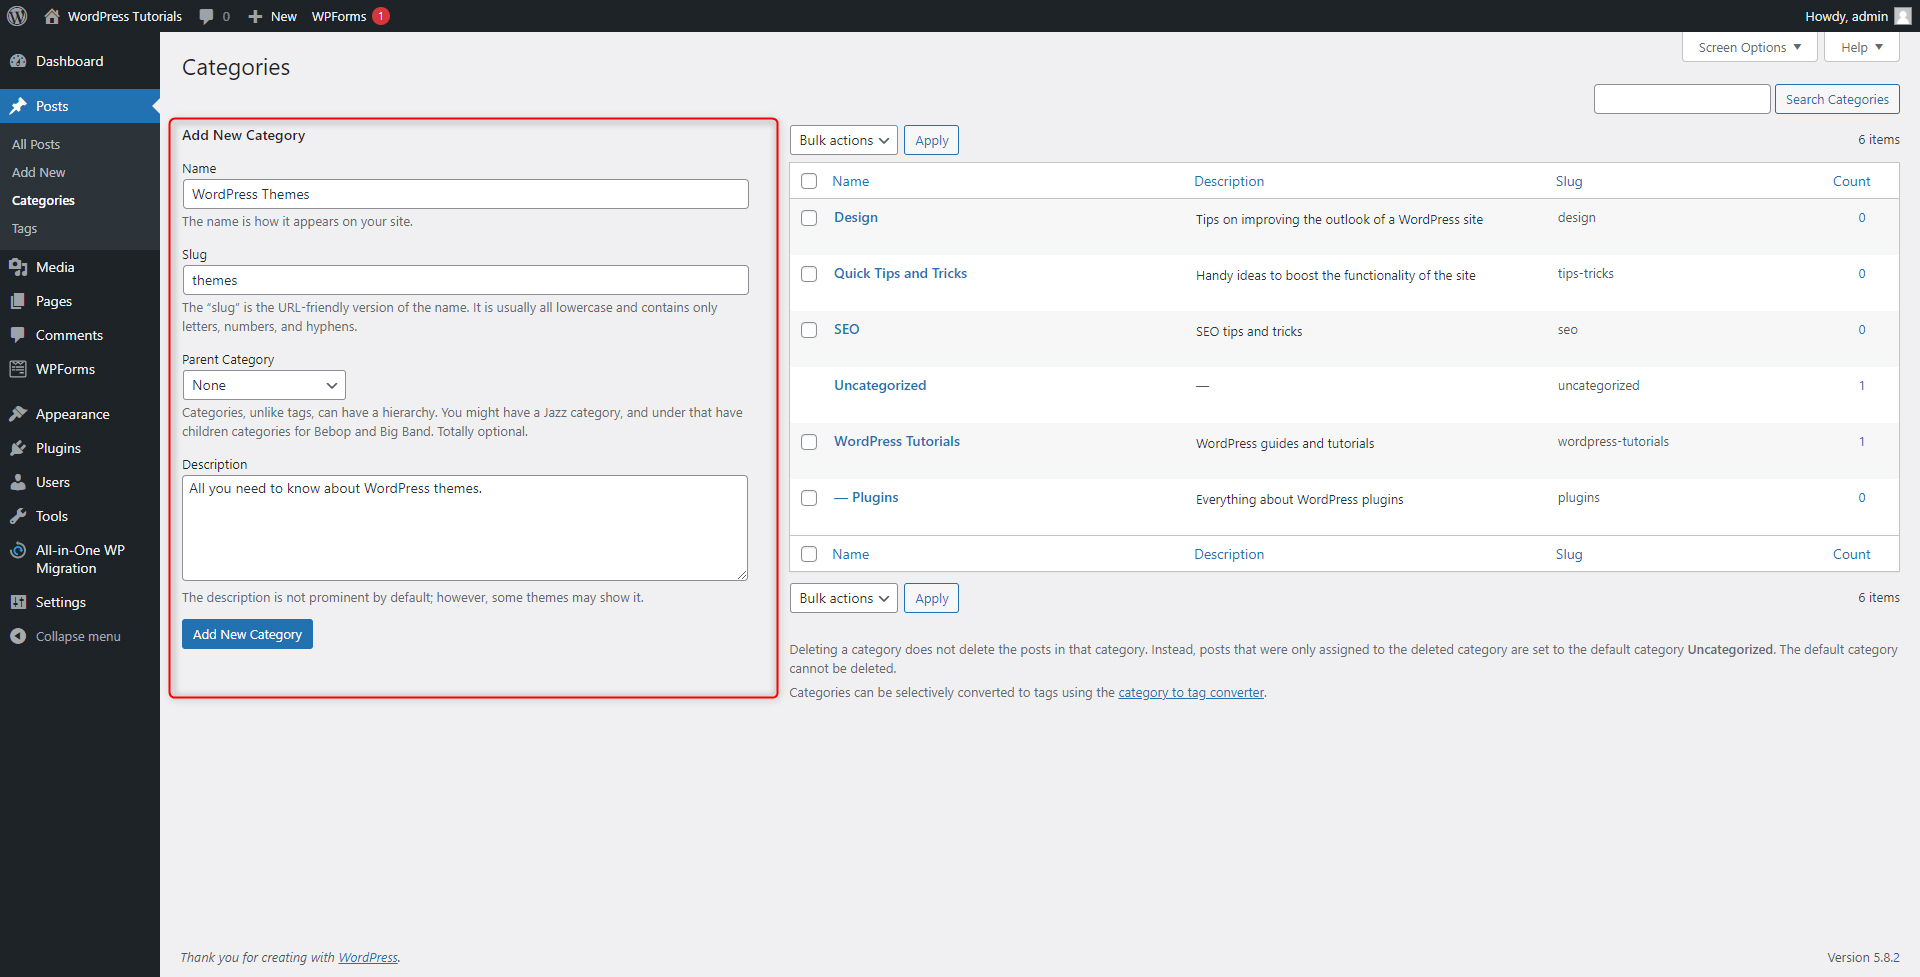
Task: Click the top Apply button
Action: pos(932,140)
